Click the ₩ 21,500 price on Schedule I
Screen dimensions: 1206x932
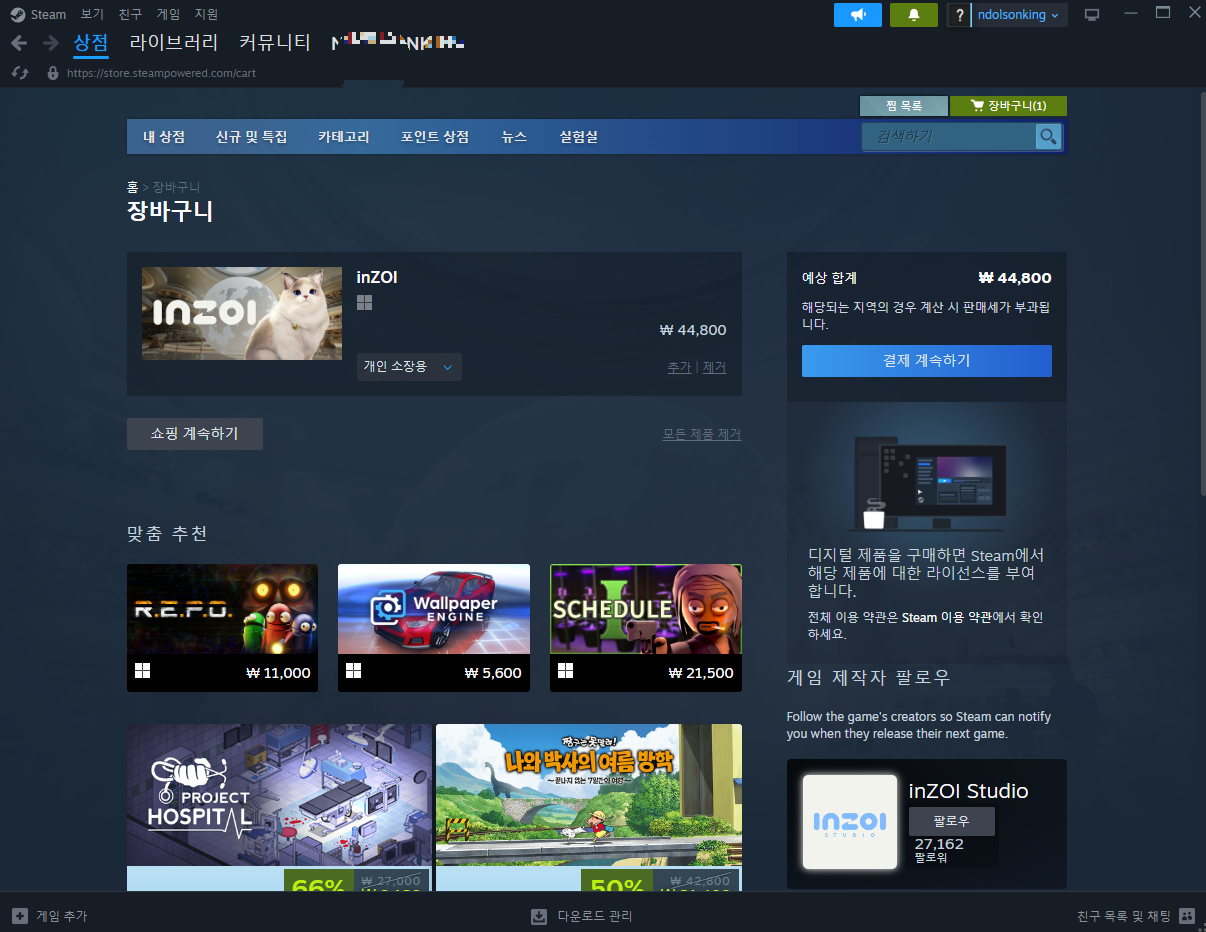tap(701, 673)
